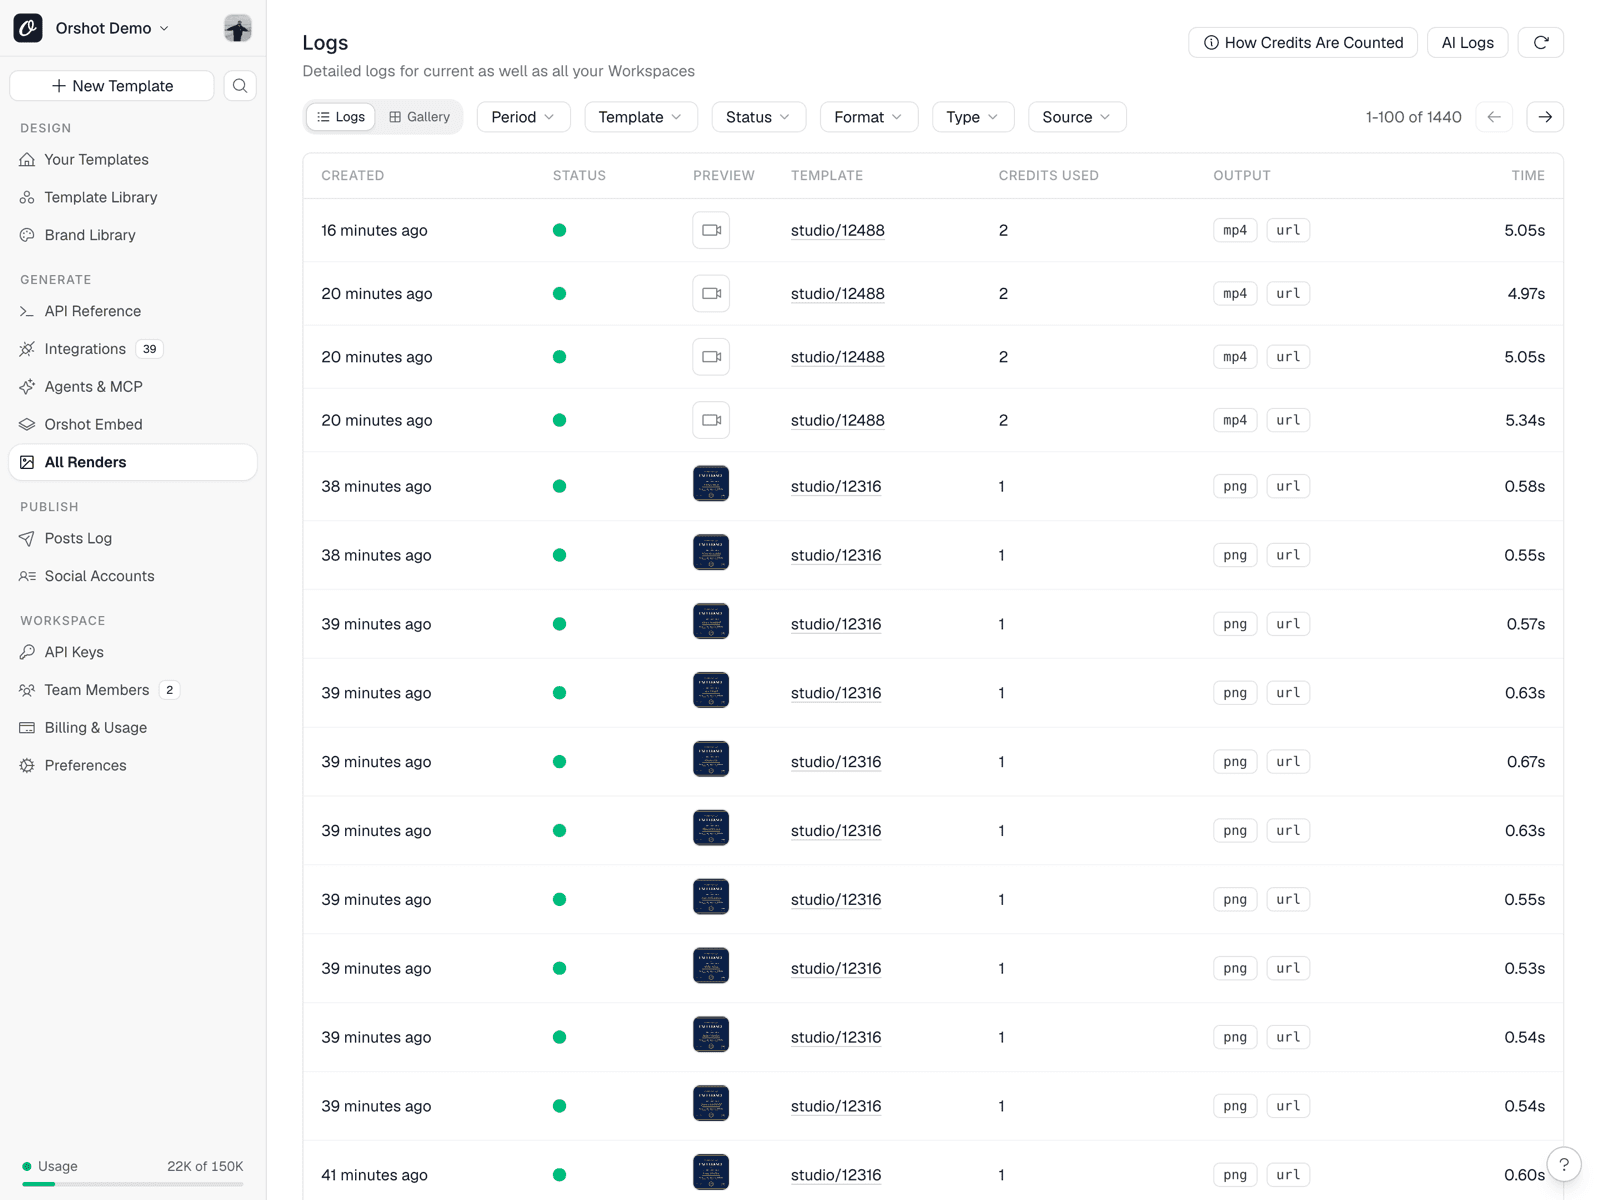Viewport: 1600px width, 1200px height.
Task: Click green status dot in 16 minutes ago row
Action: tap(559, 230)
